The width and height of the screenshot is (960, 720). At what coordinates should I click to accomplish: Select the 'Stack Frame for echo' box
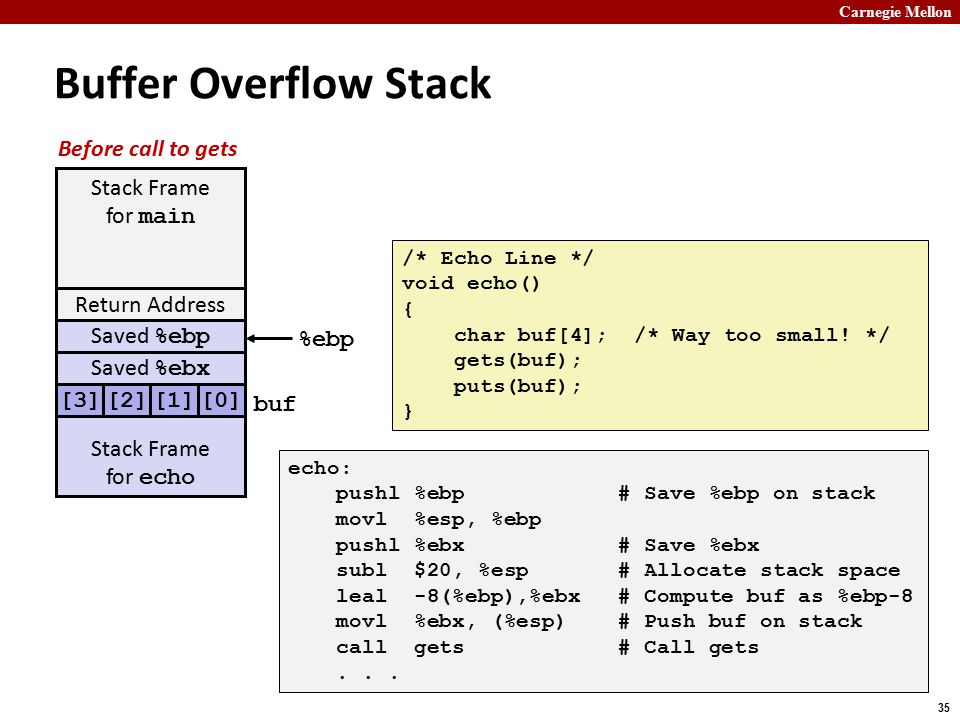(151, 457)
